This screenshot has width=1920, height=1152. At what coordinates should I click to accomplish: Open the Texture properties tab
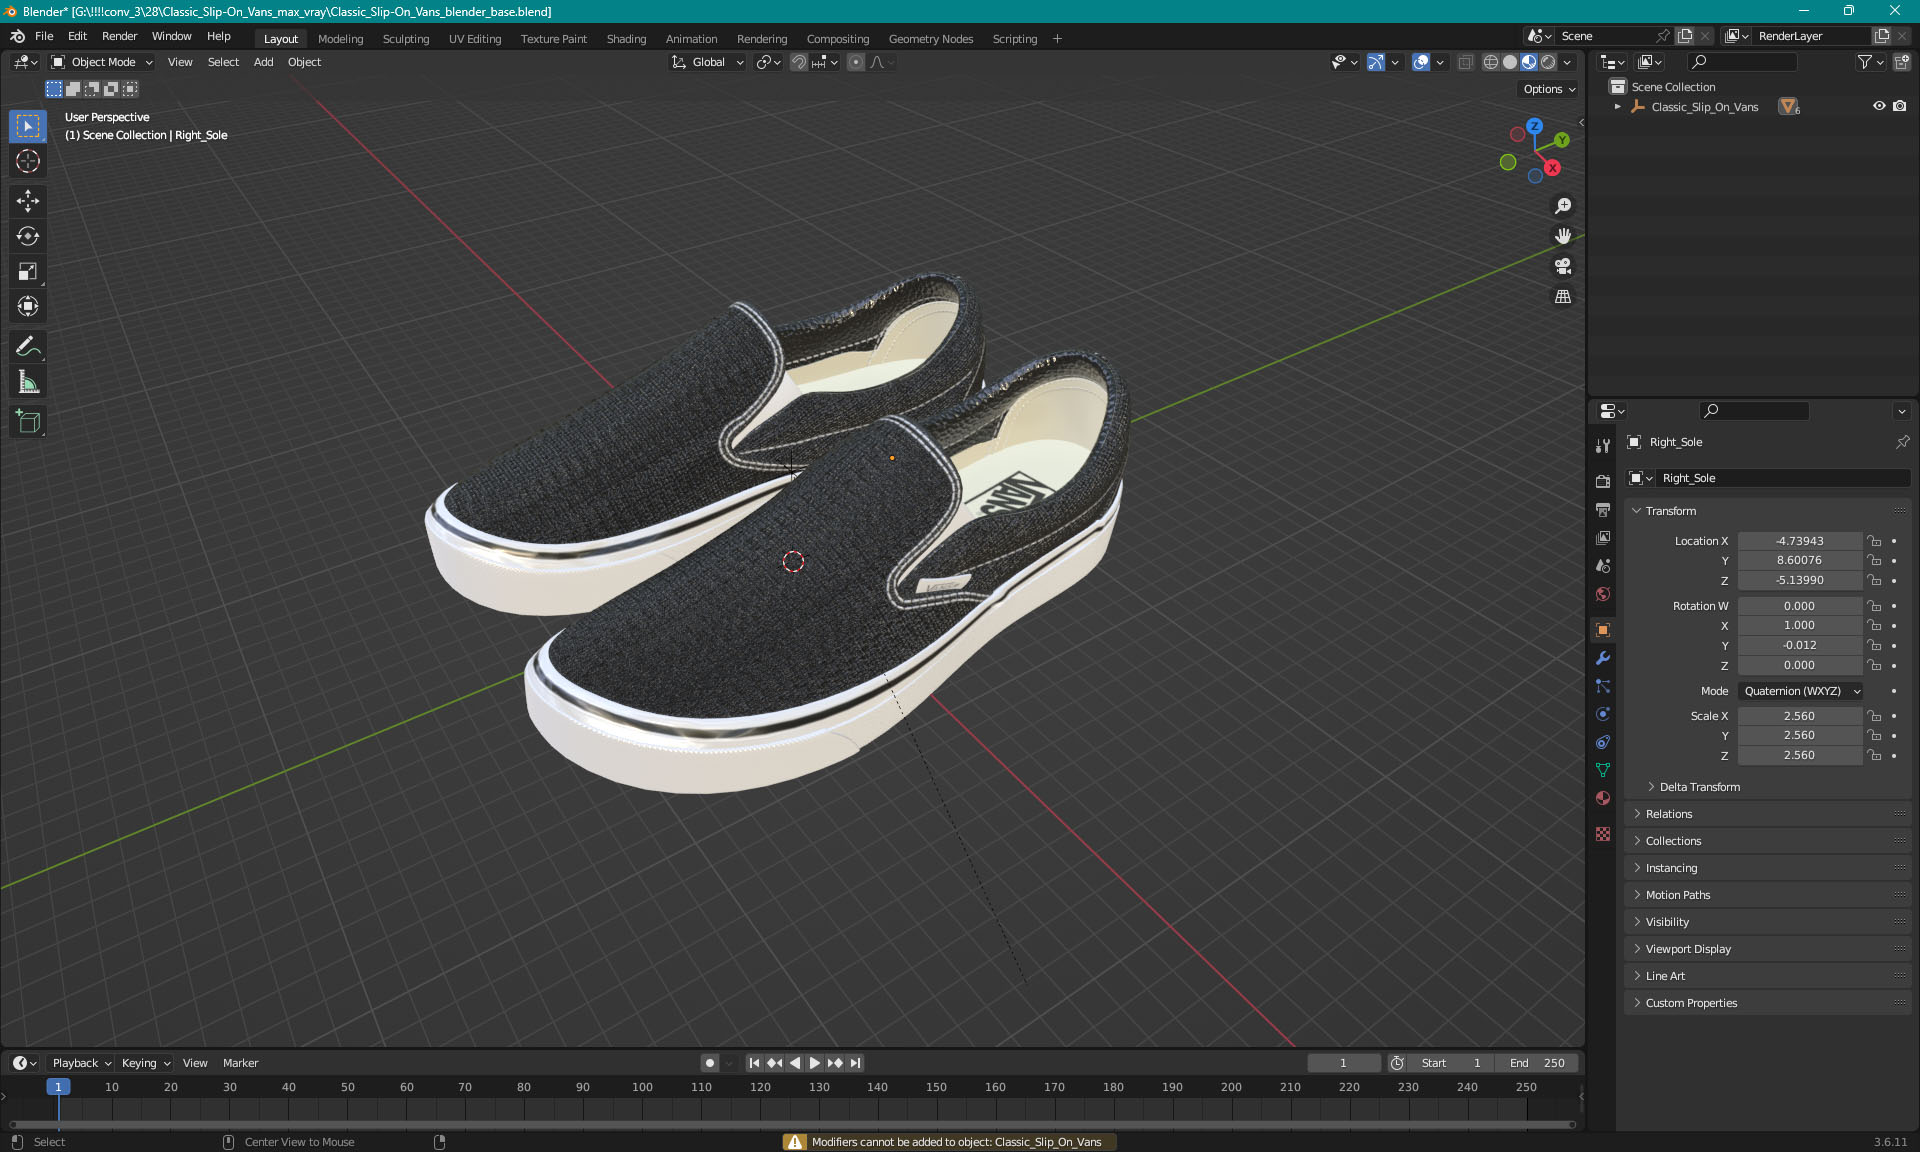pyautogui.click(x=1603, y=834)
